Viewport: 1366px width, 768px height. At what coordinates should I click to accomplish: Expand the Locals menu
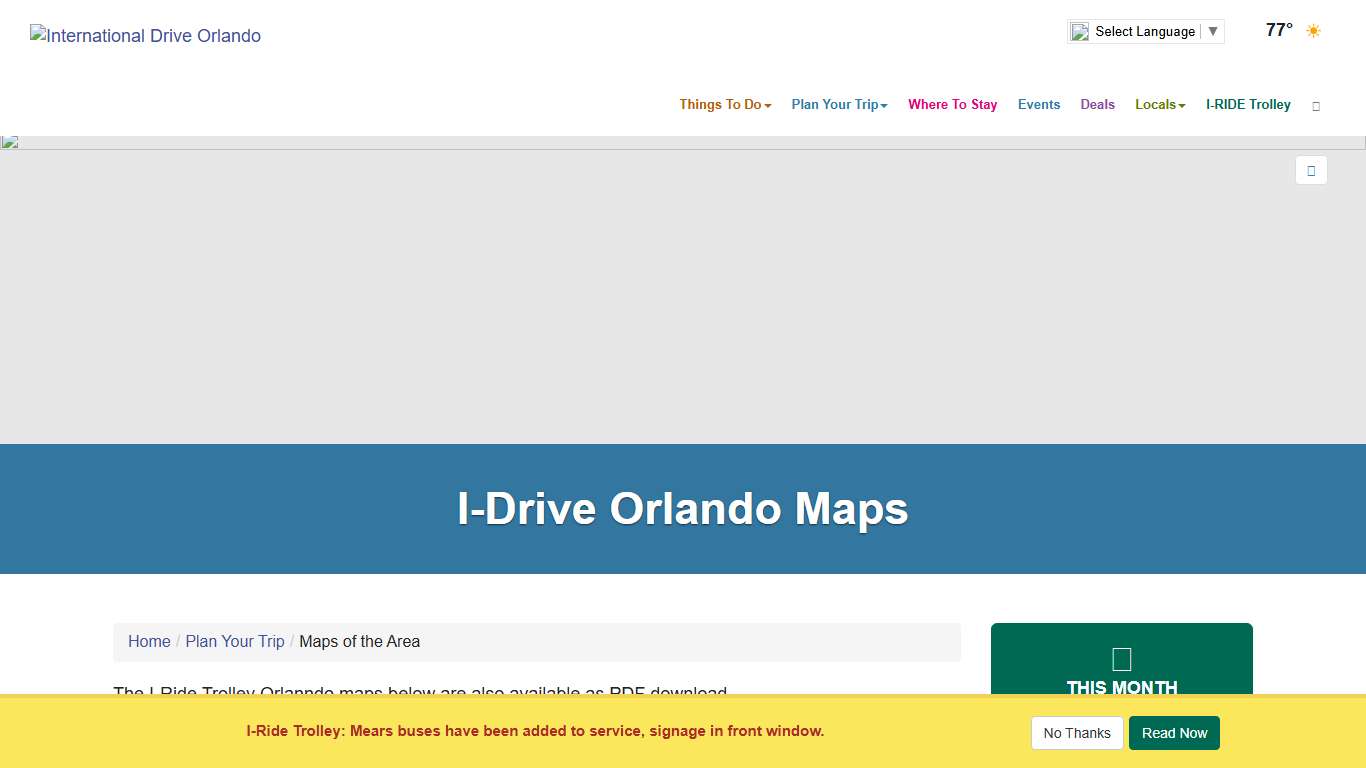(1159, 104)
